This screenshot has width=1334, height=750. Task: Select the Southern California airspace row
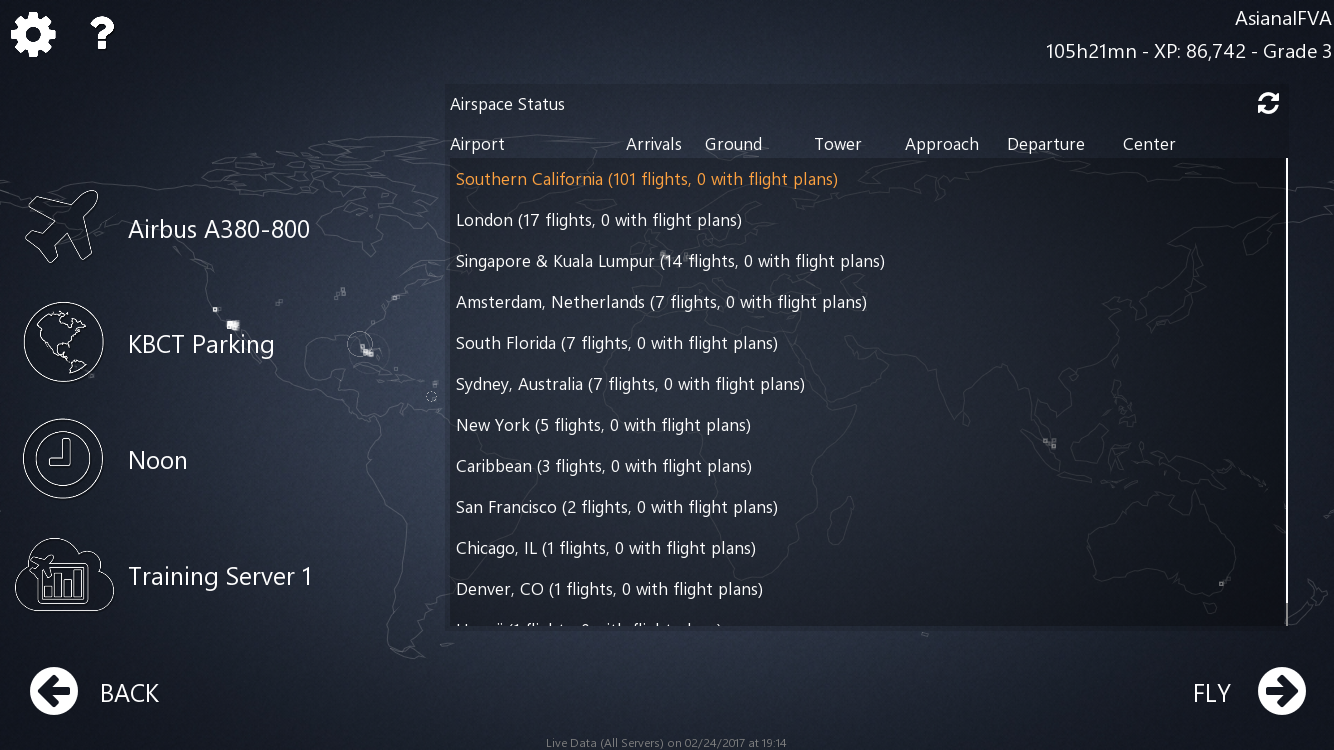(866, 179)
